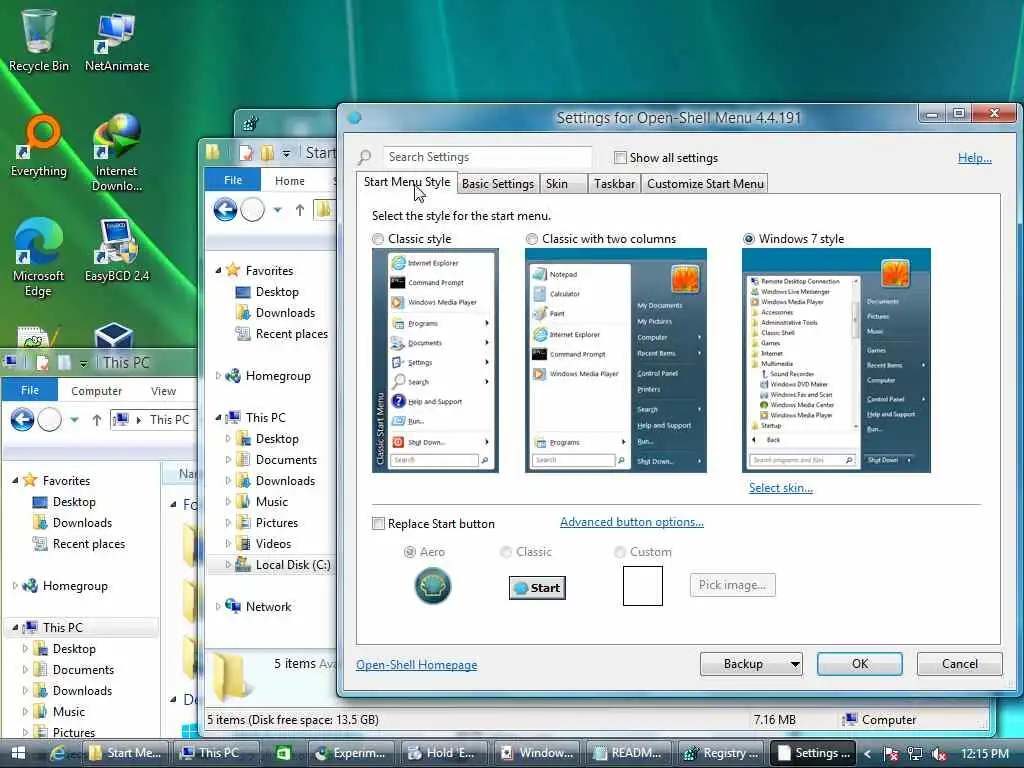Switch to the Registry taskbar window button
Viewport: 1024px width, 768px height.
pyautogui.click(x=722, y=753)
